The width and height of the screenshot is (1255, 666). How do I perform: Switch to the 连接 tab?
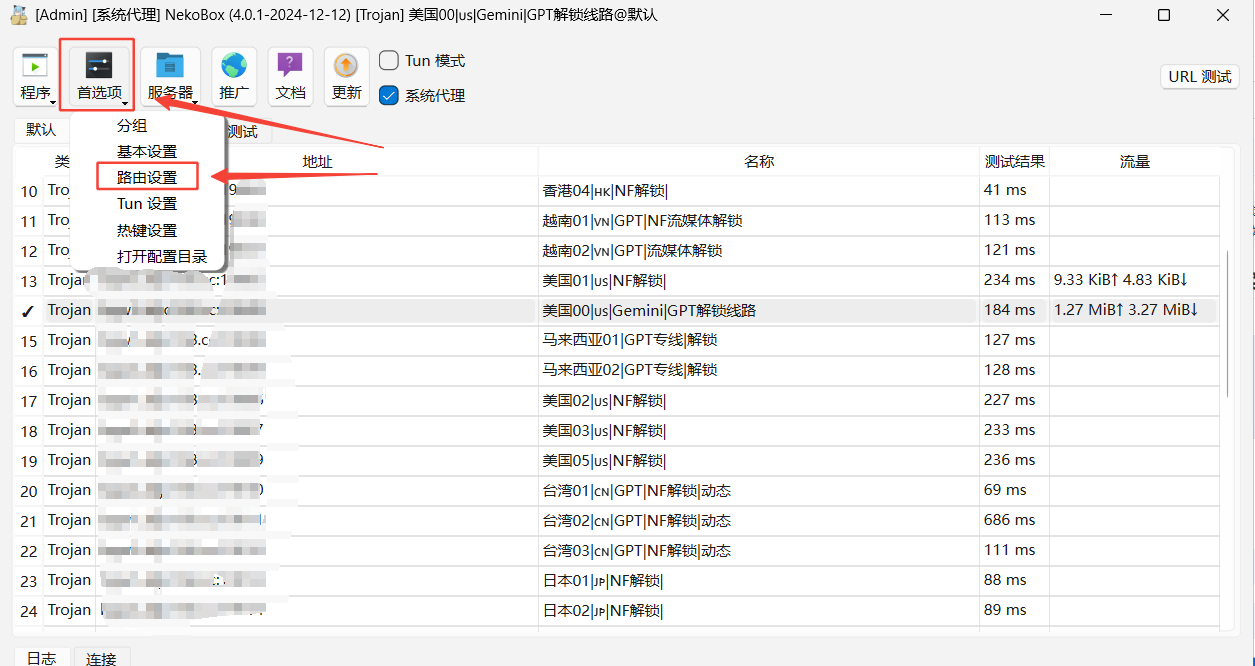(x=101, y=658)
